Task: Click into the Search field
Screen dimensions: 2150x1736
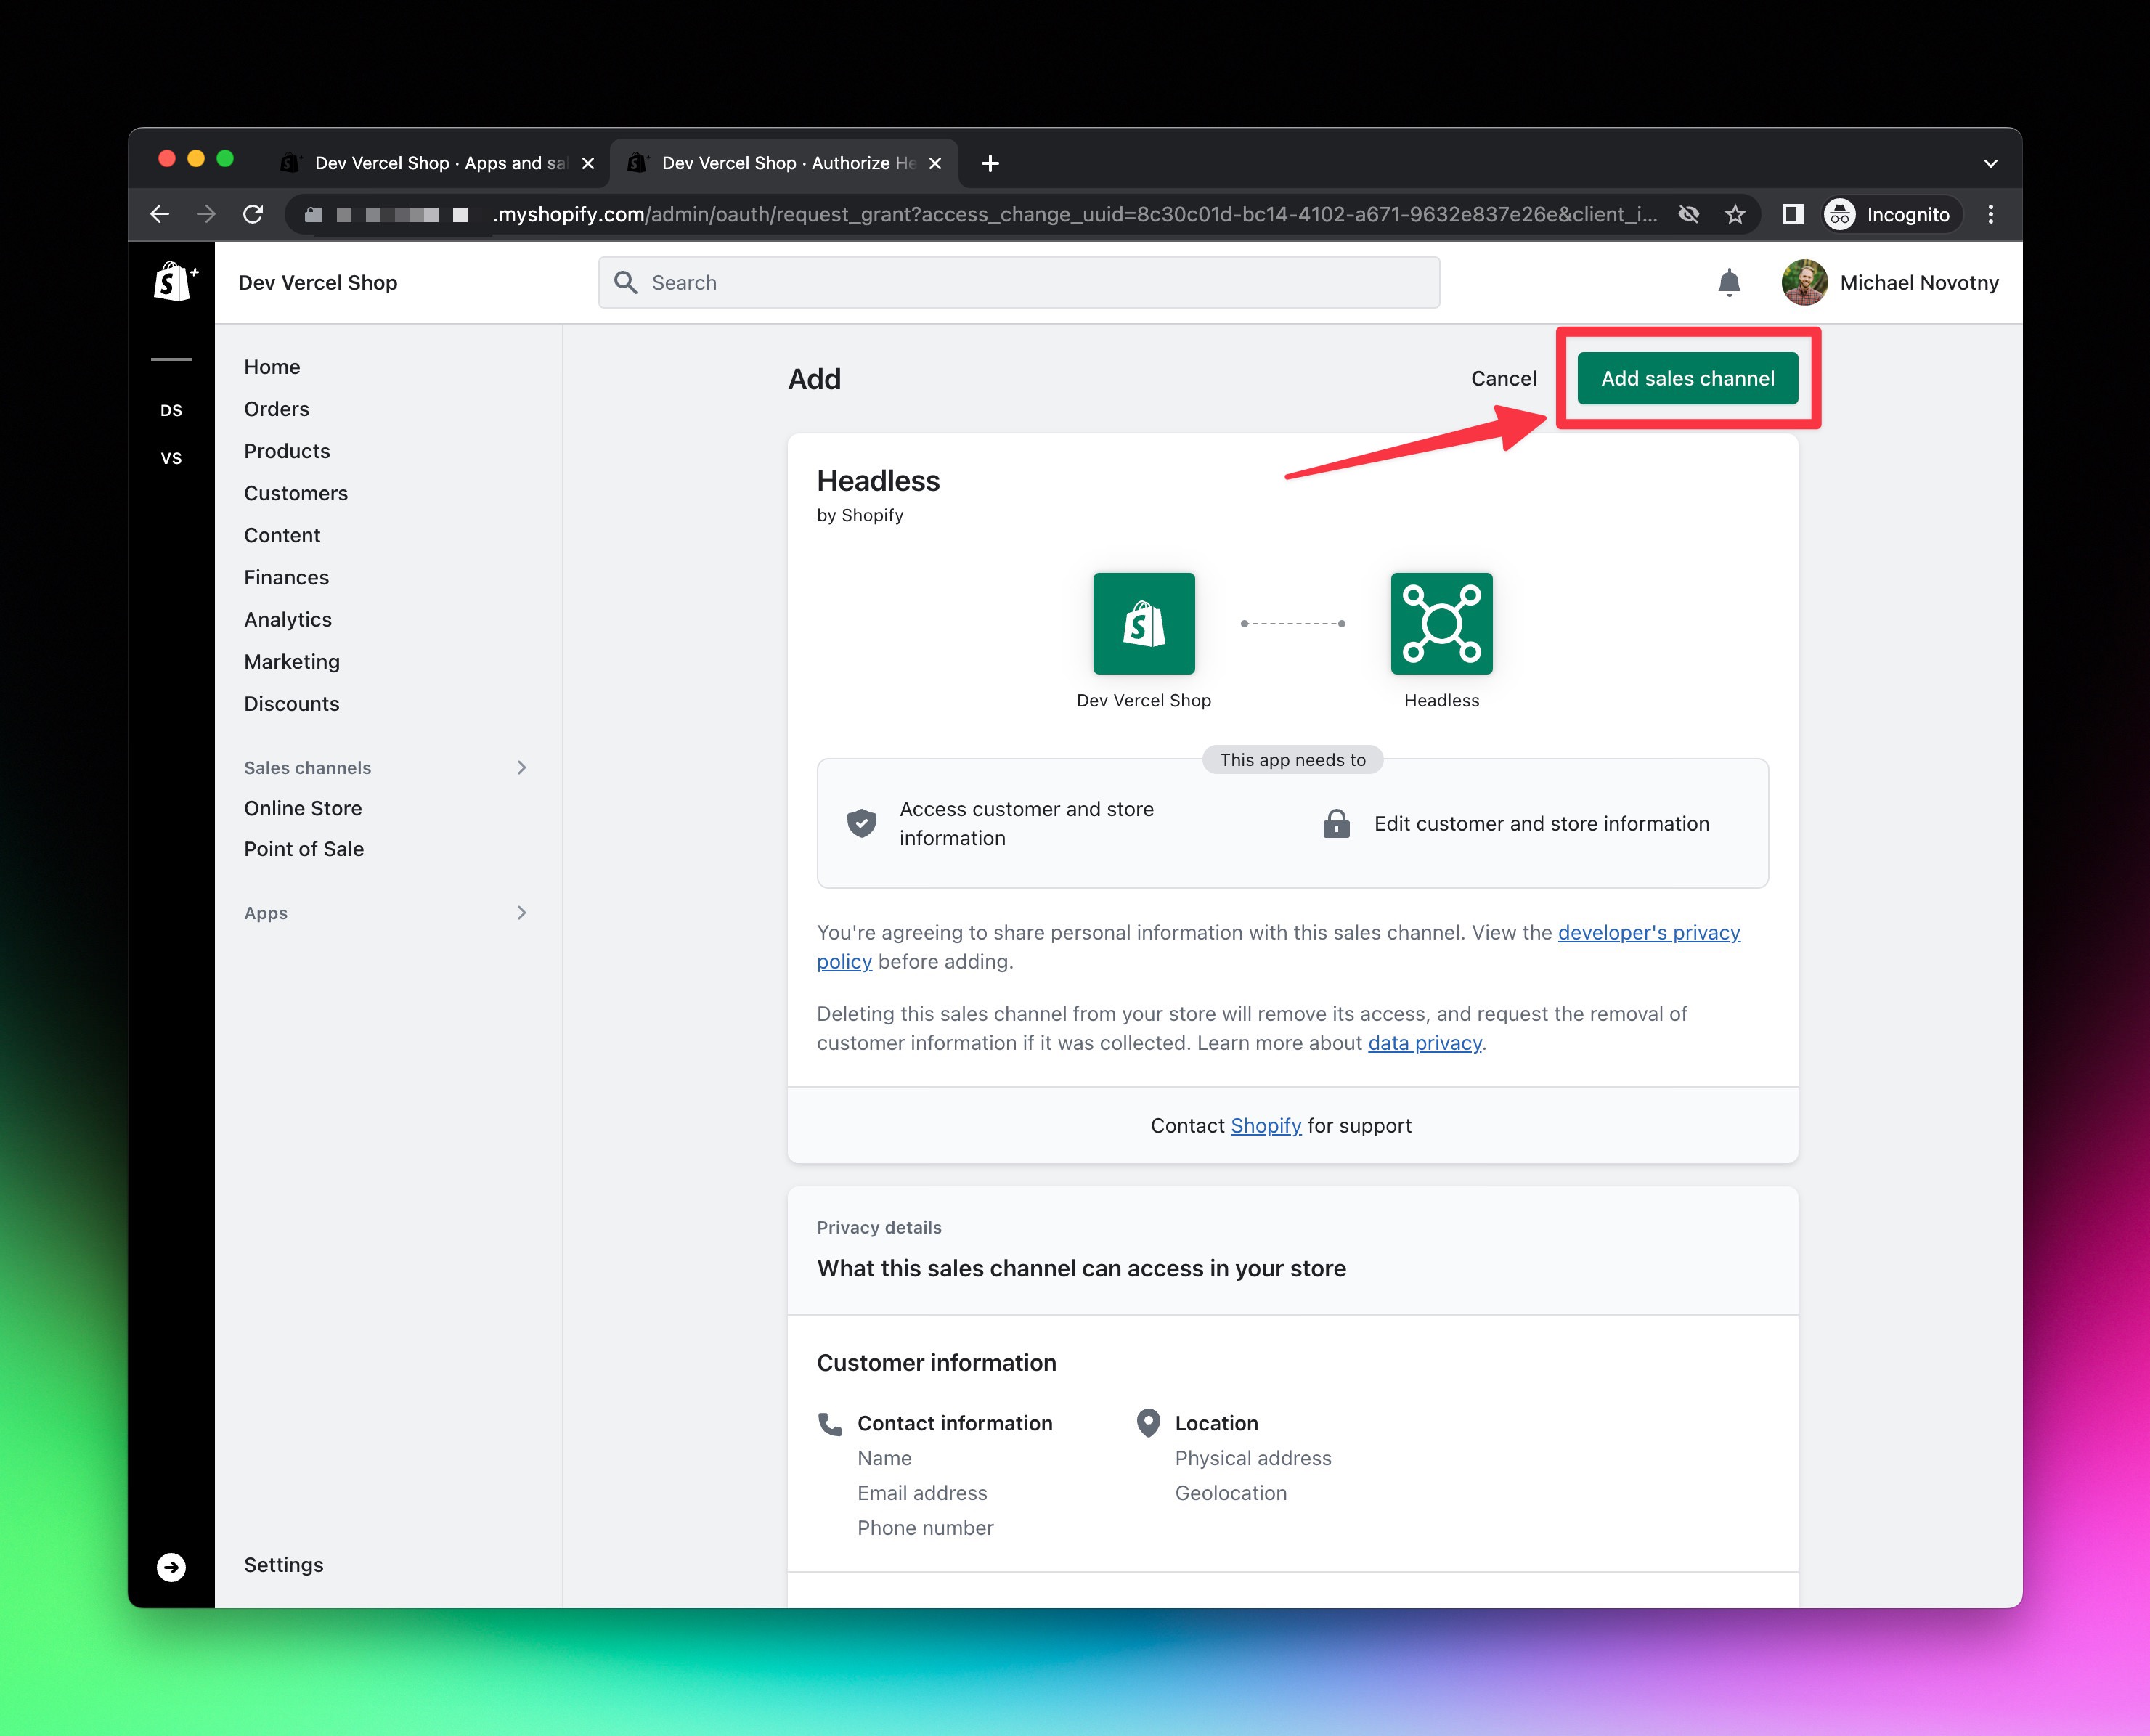Action: tap(1019, 282)
